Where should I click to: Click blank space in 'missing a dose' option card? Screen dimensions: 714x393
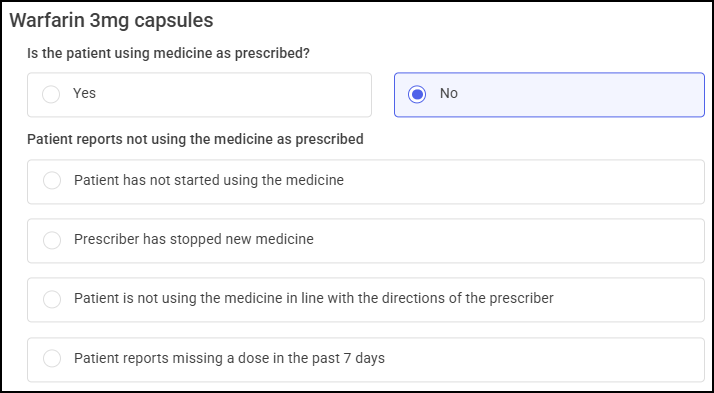pyautogui.click(x=537, y=360)
